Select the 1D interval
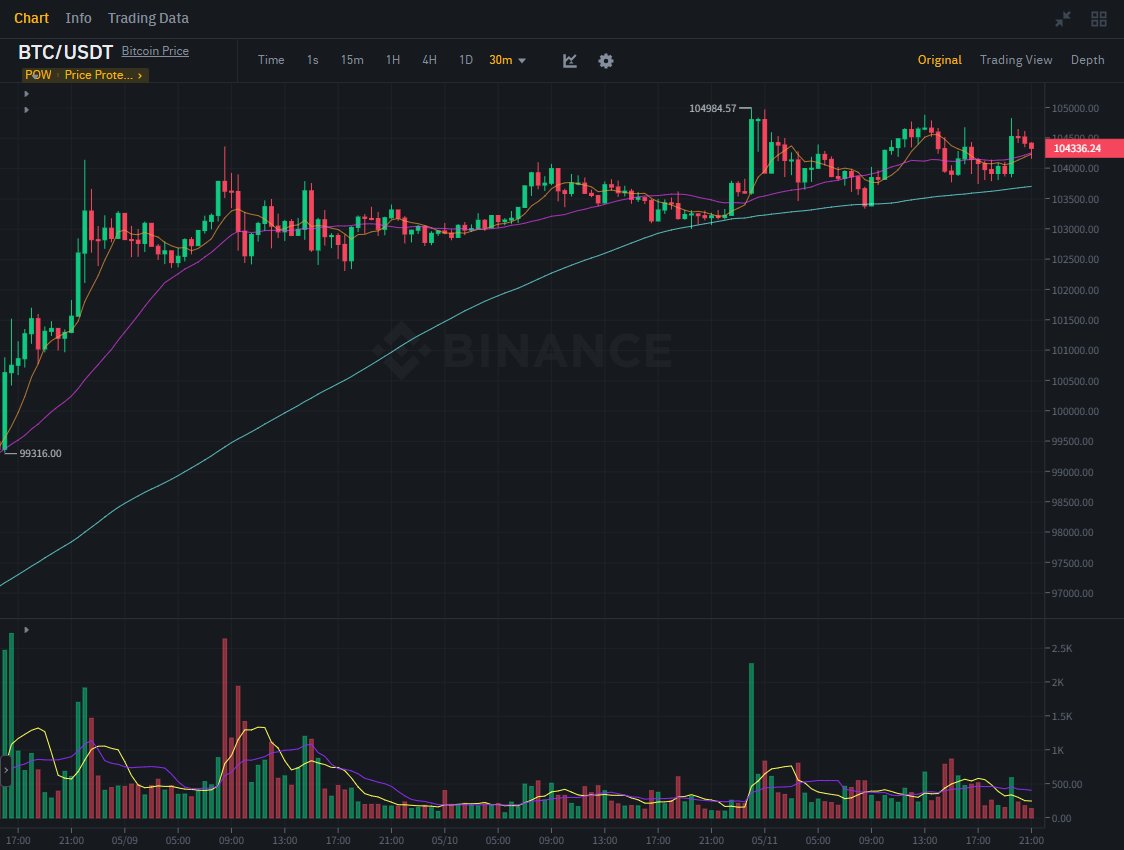Image resolution: width=1124 pixels, height=850 pixels. point(466,60)
